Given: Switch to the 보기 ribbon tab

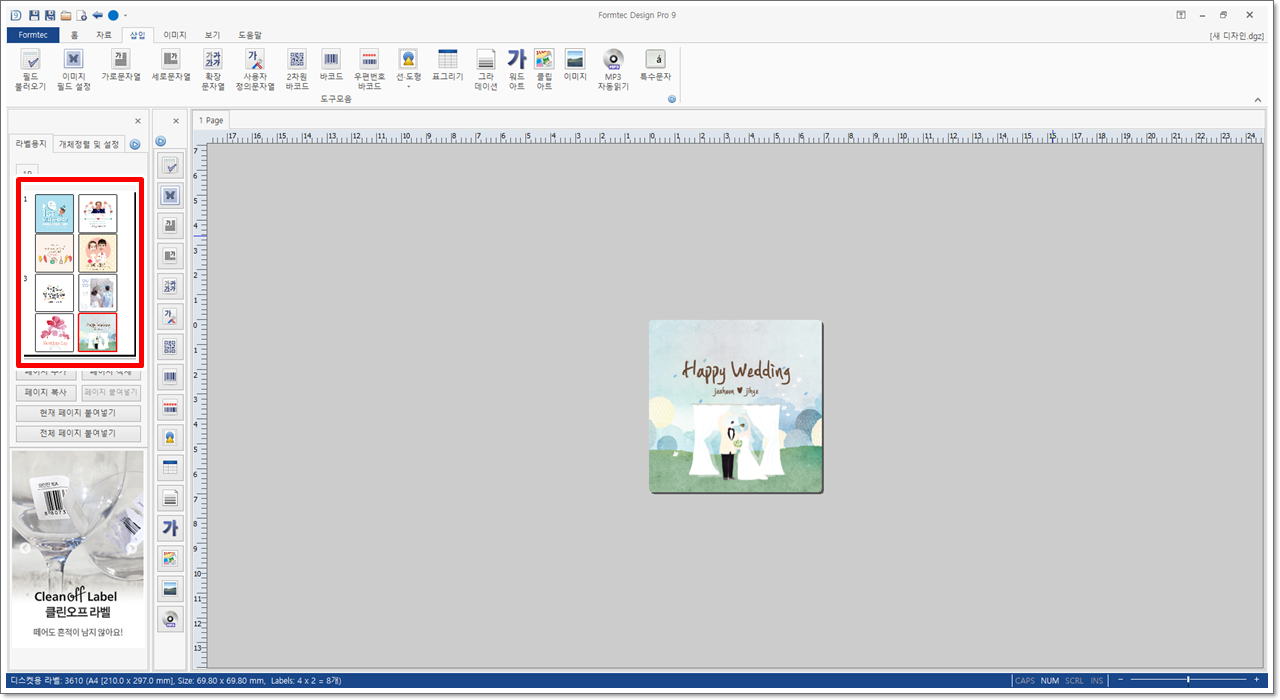Looking at the screenshot, I should click(x=212, y=35).
